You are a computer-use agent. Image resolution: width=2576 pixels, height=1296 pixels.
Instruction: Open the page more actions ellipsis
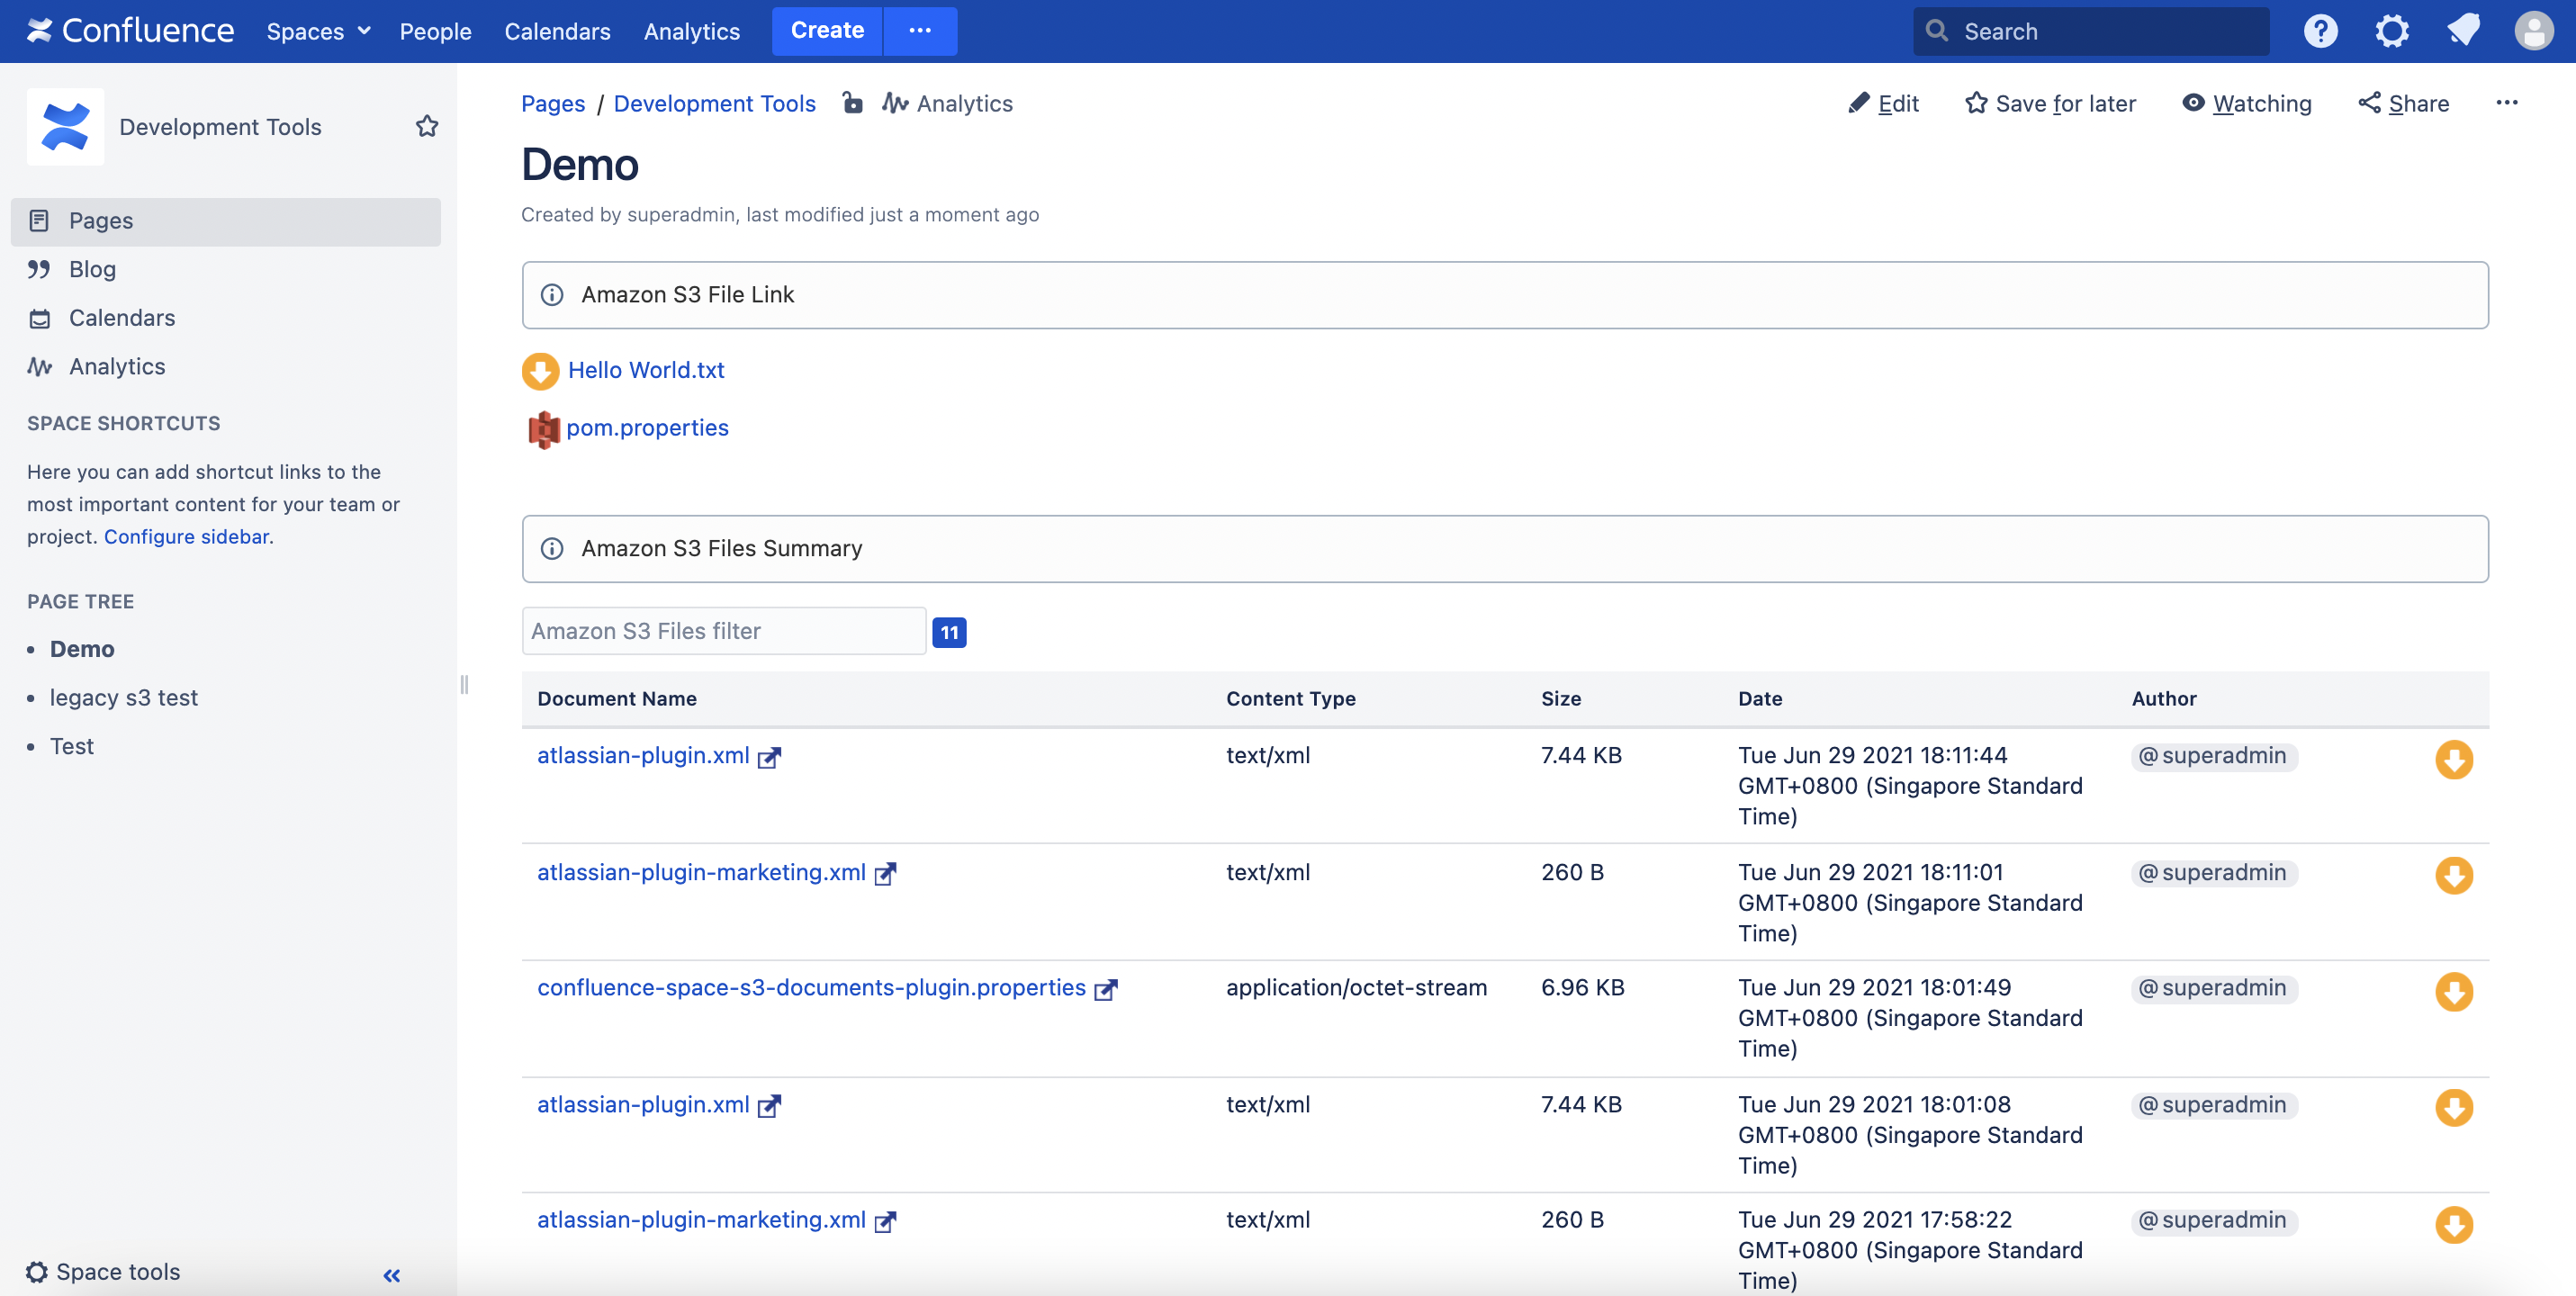click(2506, 103)
